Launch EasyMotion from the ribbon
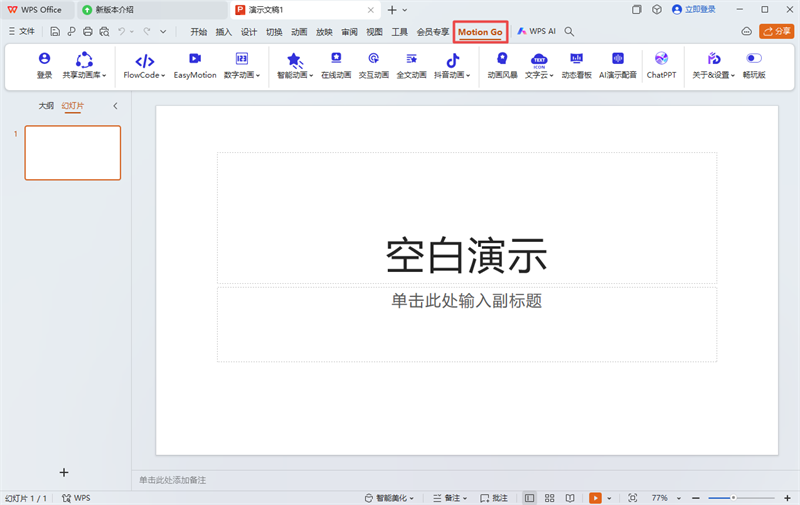This screenshot has height=505, width=800. click(x=195, y=66)
